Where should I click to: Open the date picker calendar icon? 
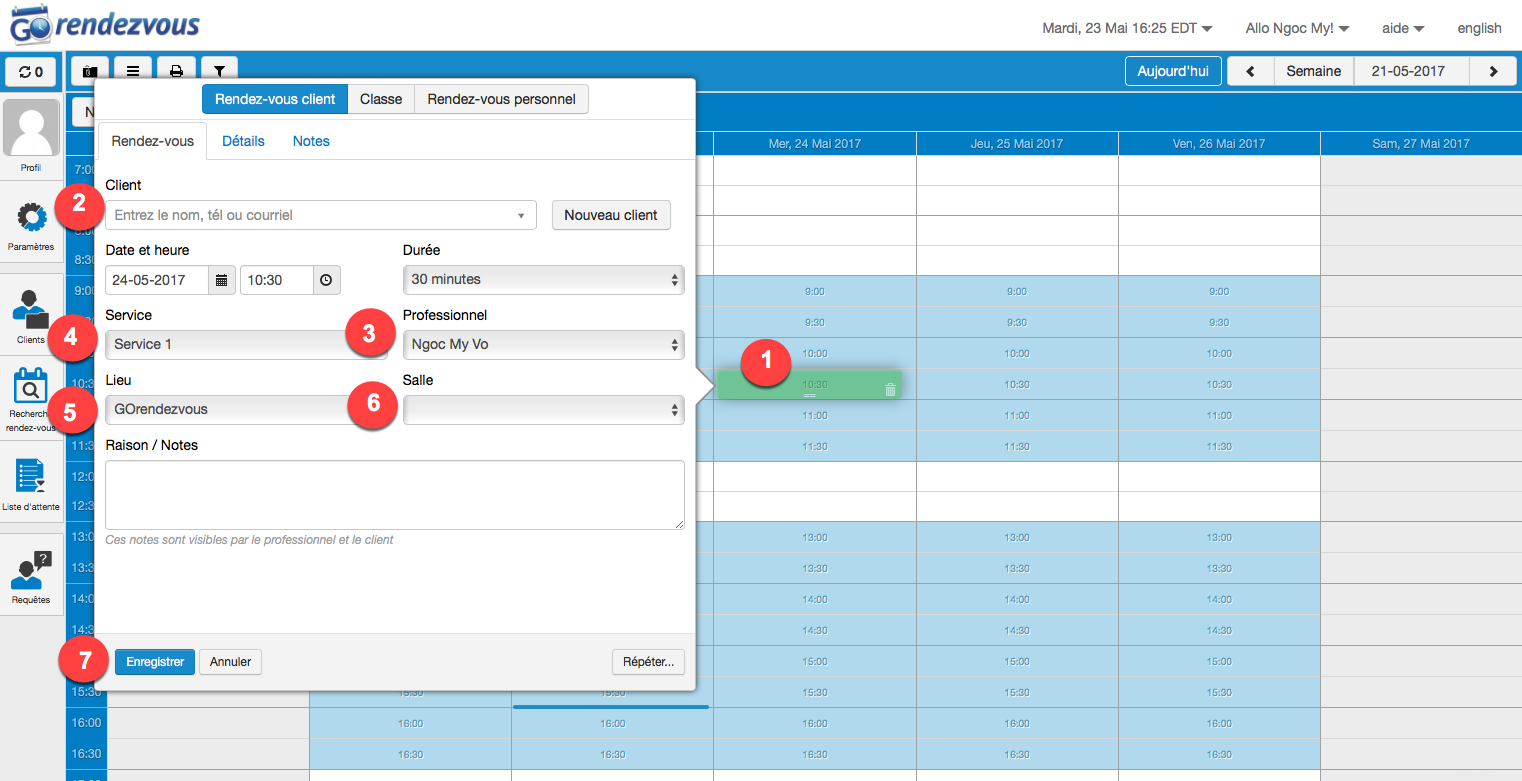[222, 280]
